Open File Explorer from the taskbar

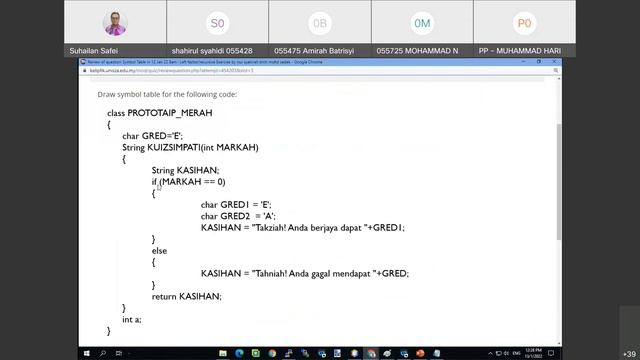click(x=223, y=353)
